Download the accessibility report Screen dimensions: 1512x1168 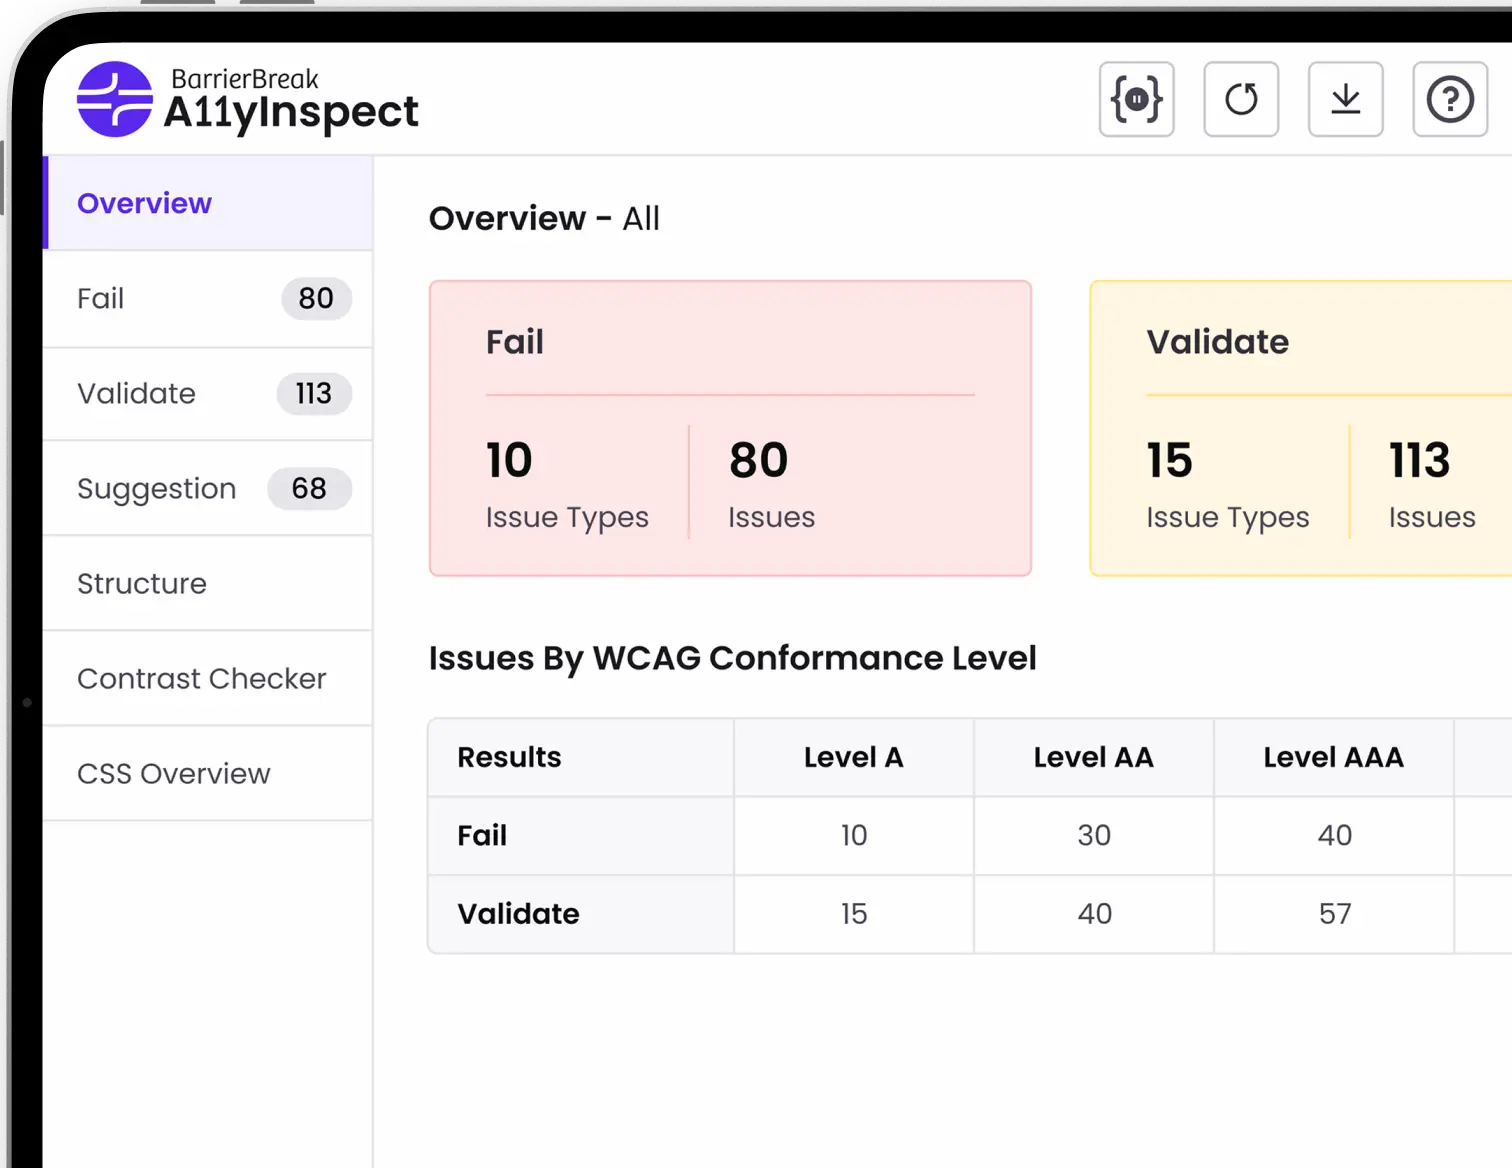1345,99
